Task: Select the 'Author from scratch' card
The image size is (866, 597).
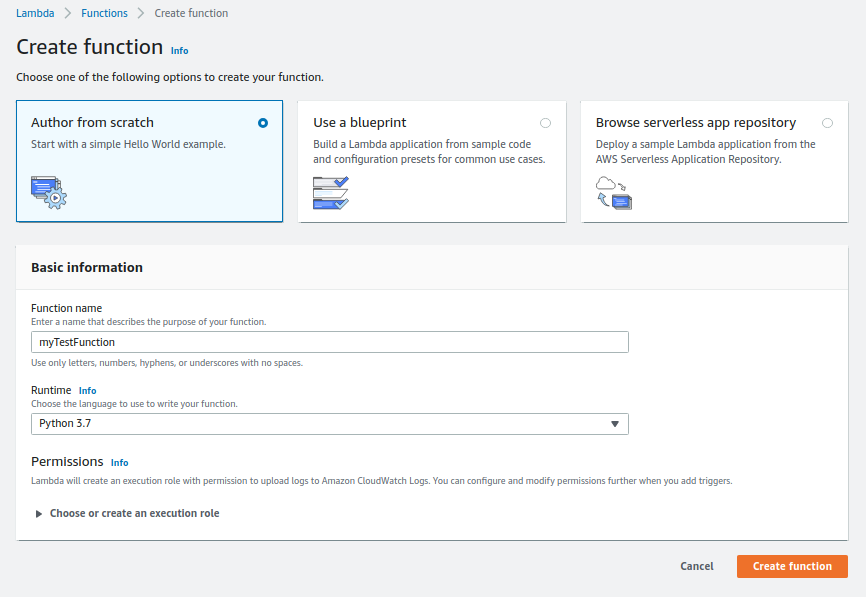Action: coord(149,160)
